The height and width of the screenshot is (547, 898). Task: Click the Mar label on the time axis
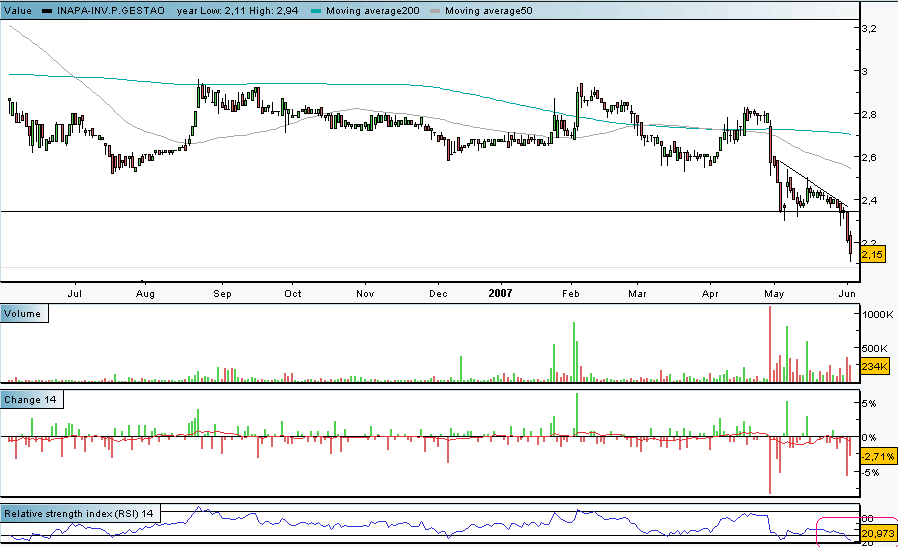pos(637,293)
